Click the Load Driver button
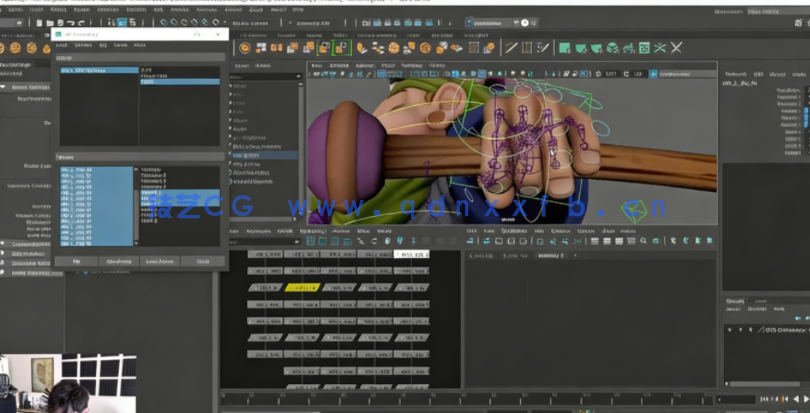The width and height of the screenshot is (810, 413). pyautogui.click(x=118, y=261)
